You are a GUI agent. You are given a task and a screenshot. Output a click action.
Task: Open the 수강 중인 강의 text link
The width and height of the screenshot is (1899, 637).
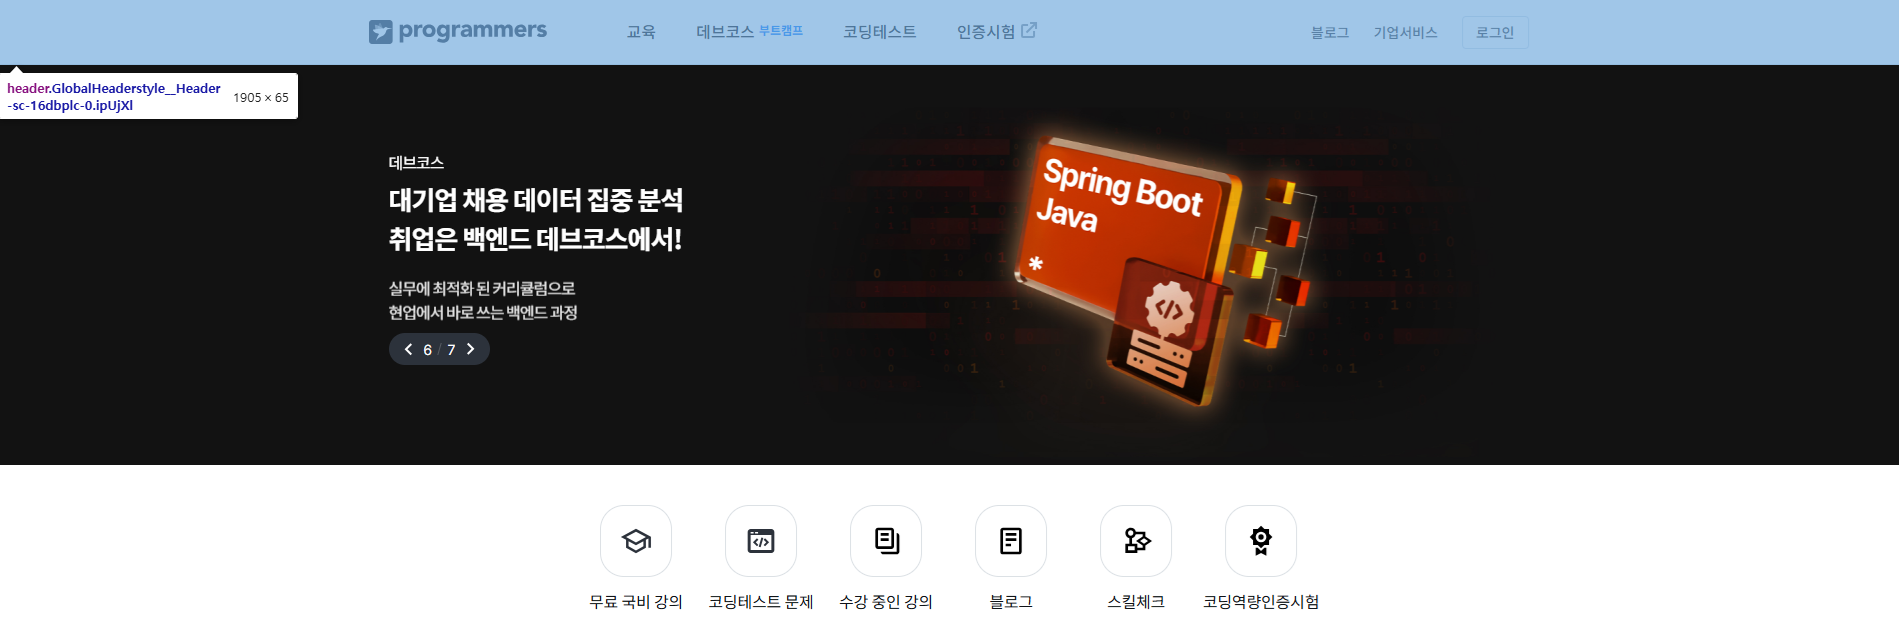click(886, 602)
